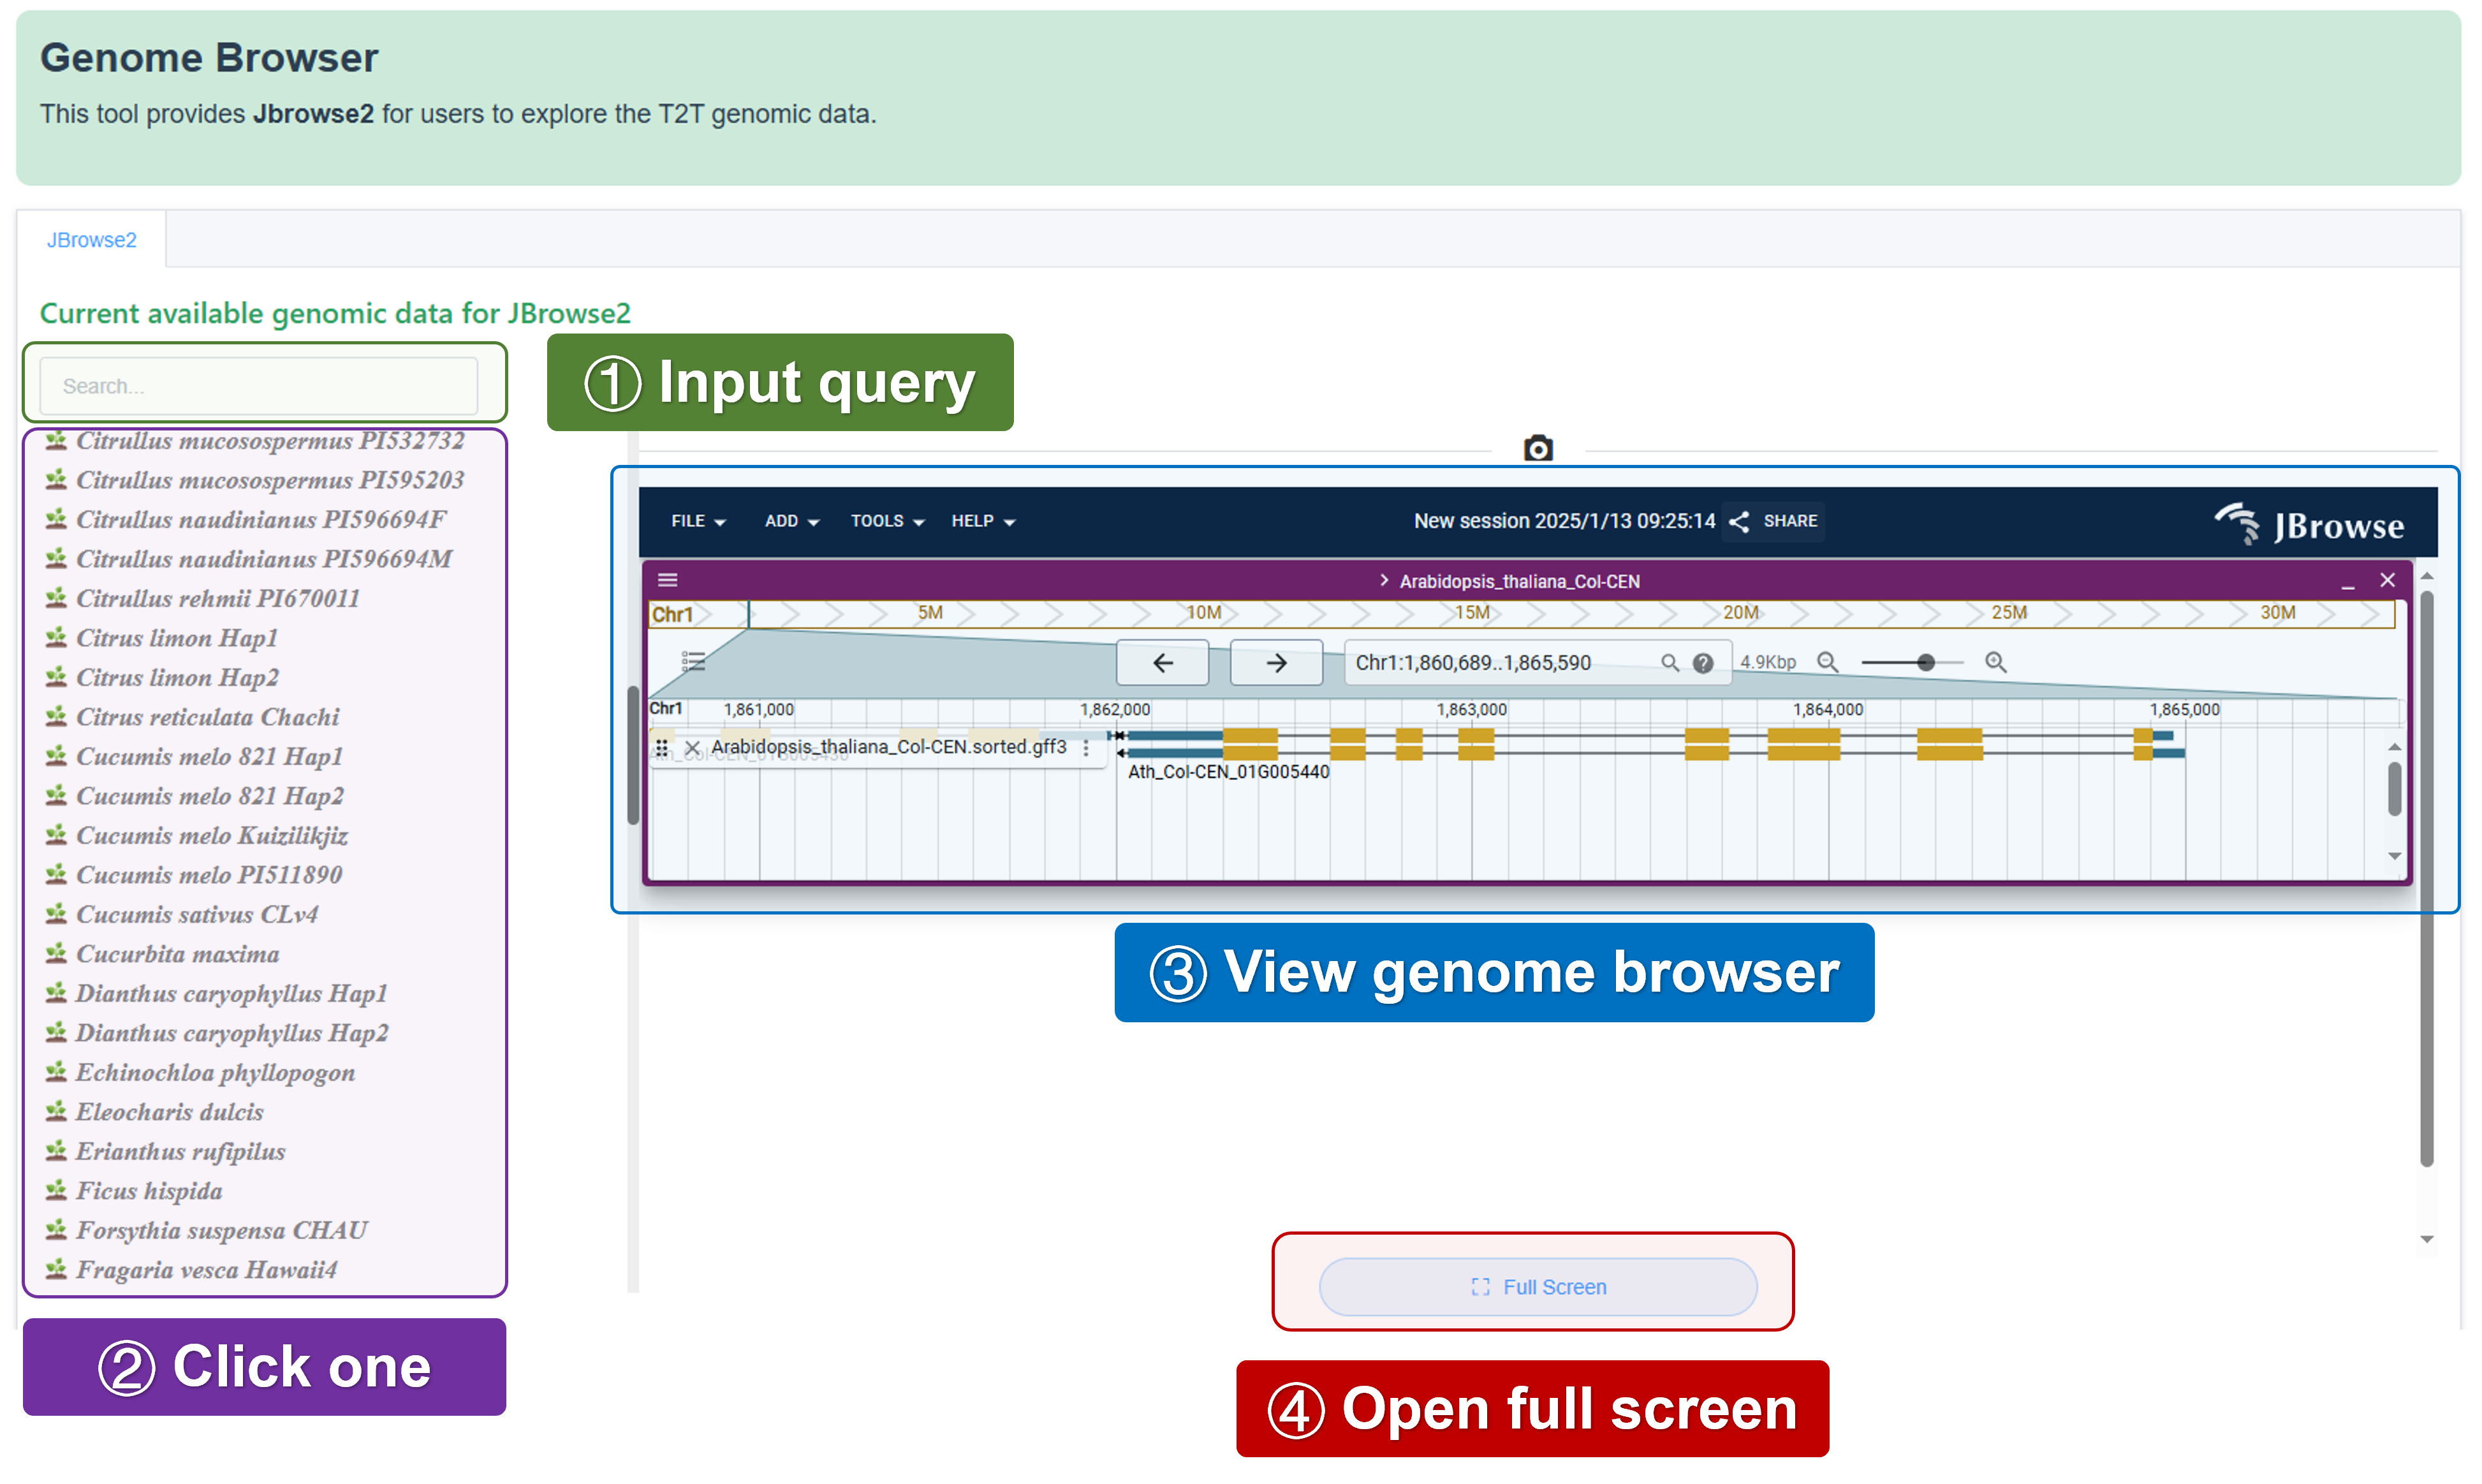Pan right with the forward arrow

(x=1276, y=662)
